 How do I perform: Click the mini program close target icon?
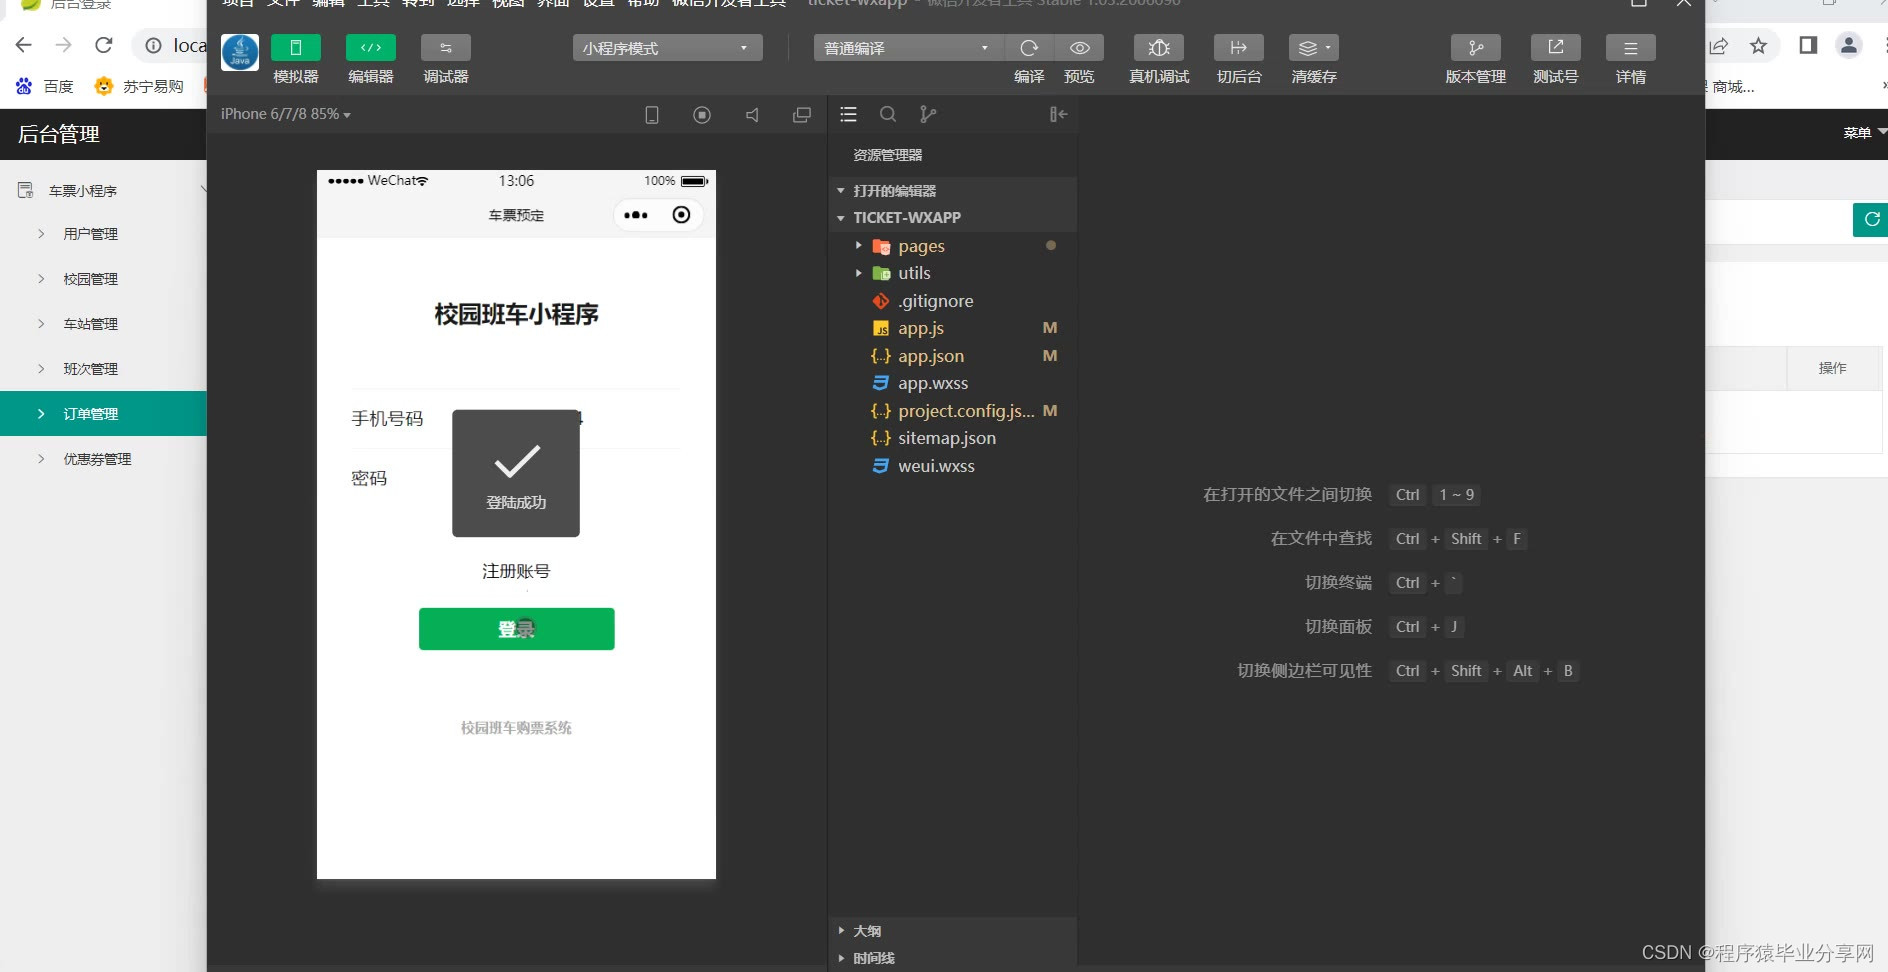click(x=681, y=215)
